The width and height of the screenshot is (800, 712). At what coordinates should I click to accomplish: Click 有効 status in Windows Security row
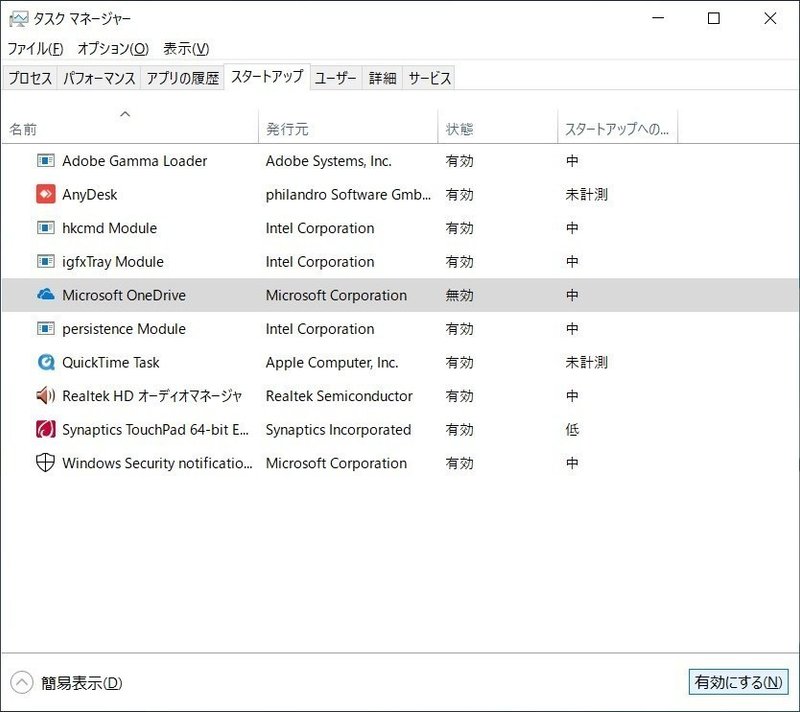click(x=459, y=463)
